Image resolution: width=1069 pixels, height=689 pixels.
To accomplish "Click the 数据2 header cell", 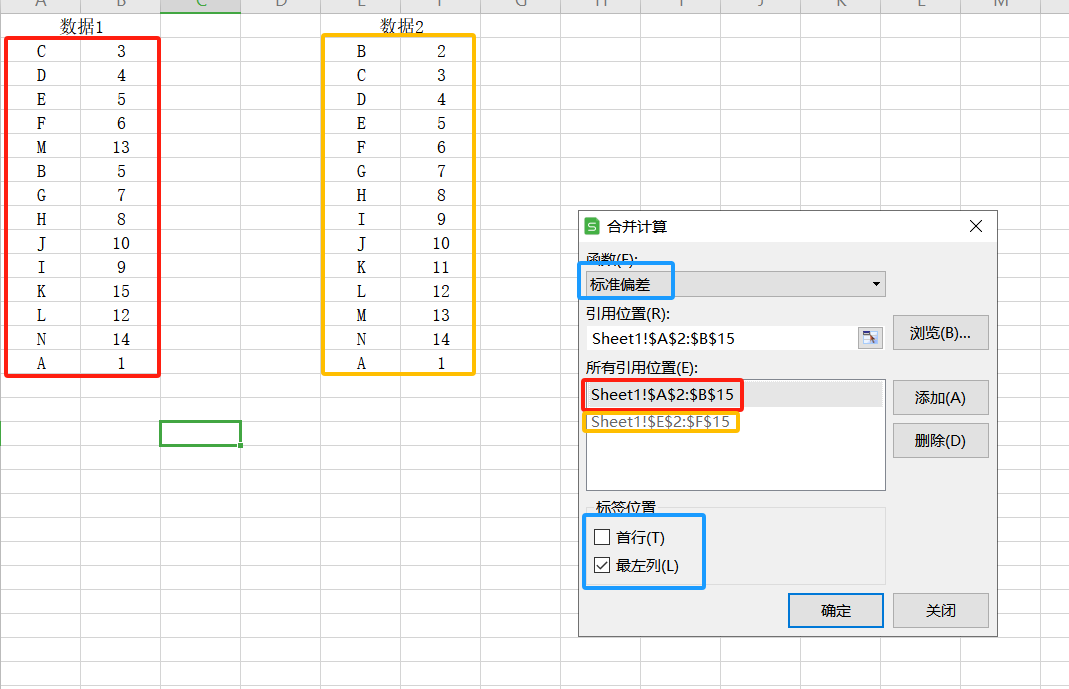I will (x=402, y=26).
